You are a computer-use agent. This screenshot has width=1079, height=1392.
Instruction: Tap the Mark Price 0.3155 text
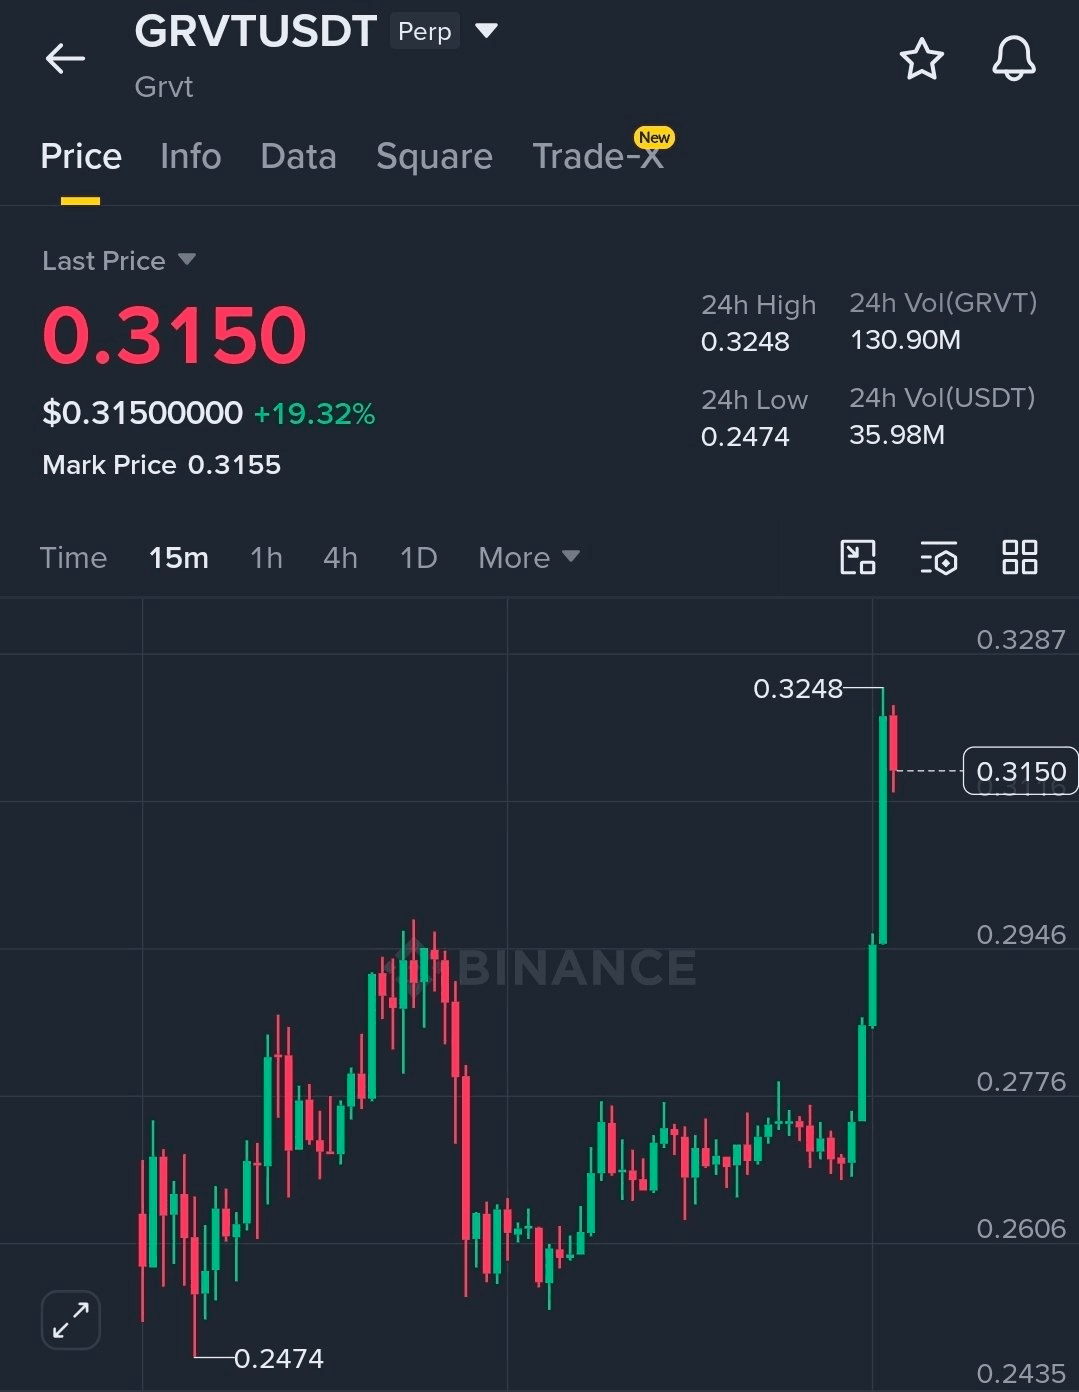pos(162,465)
